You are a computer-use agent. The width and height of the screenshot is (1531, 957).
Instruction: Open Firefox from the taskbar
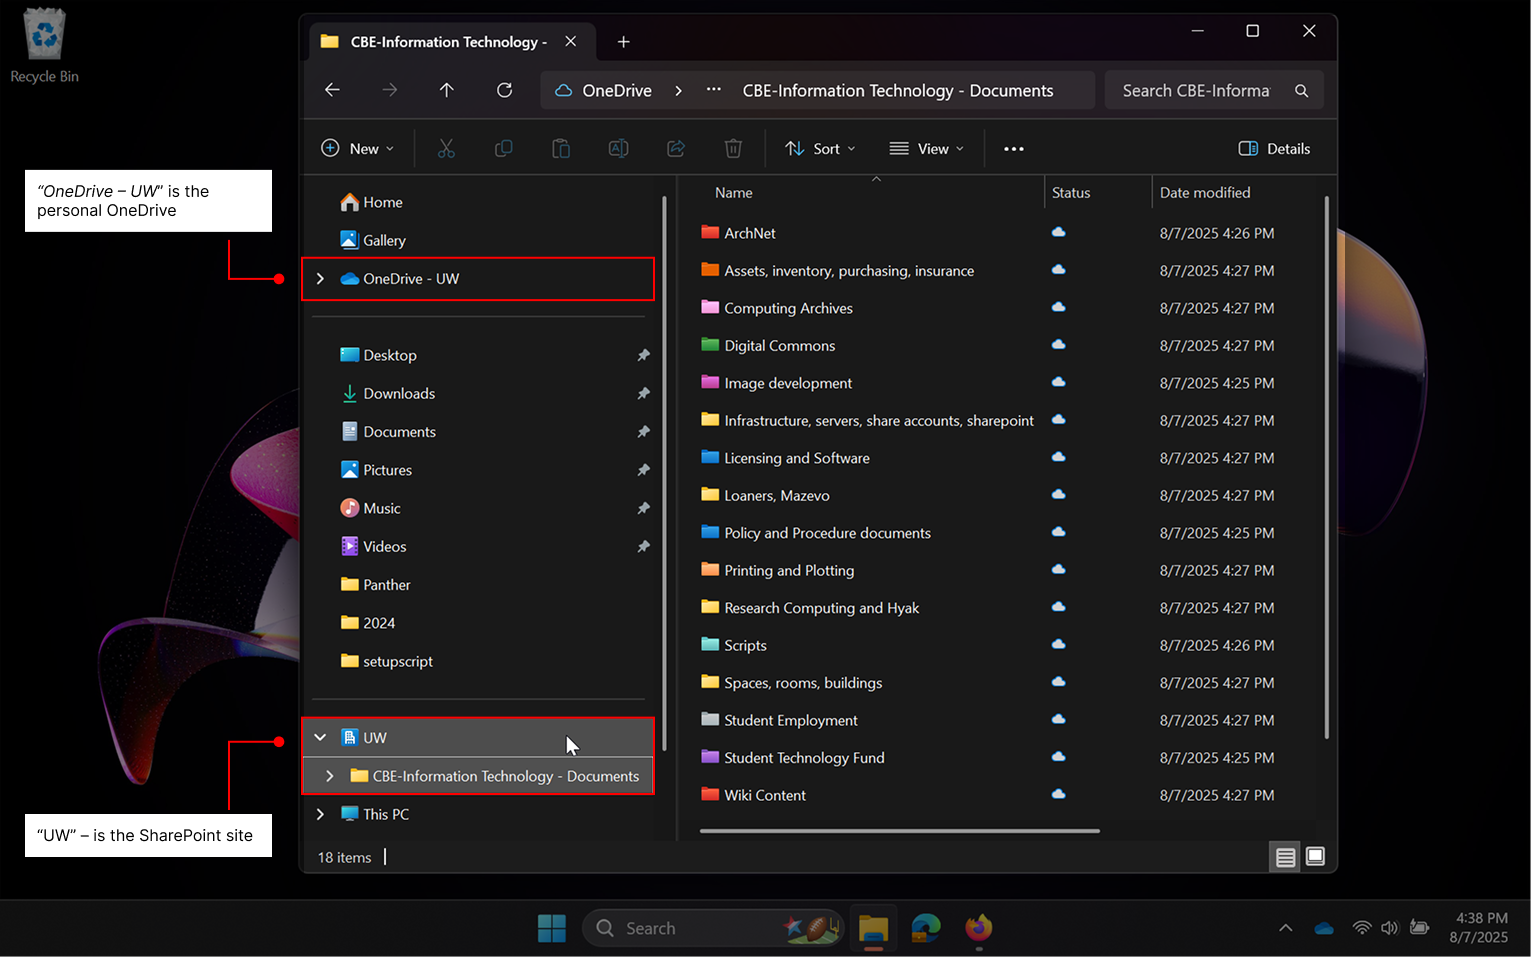coord(978,929)
